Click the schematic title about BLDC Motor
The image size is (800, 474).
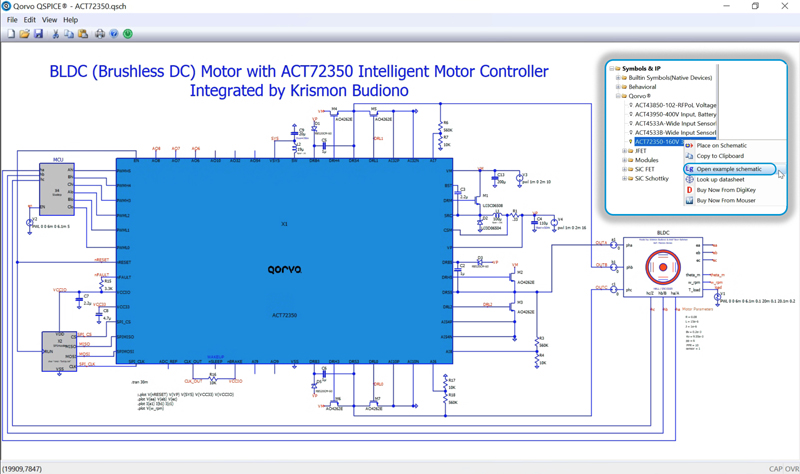pos(299,71)
